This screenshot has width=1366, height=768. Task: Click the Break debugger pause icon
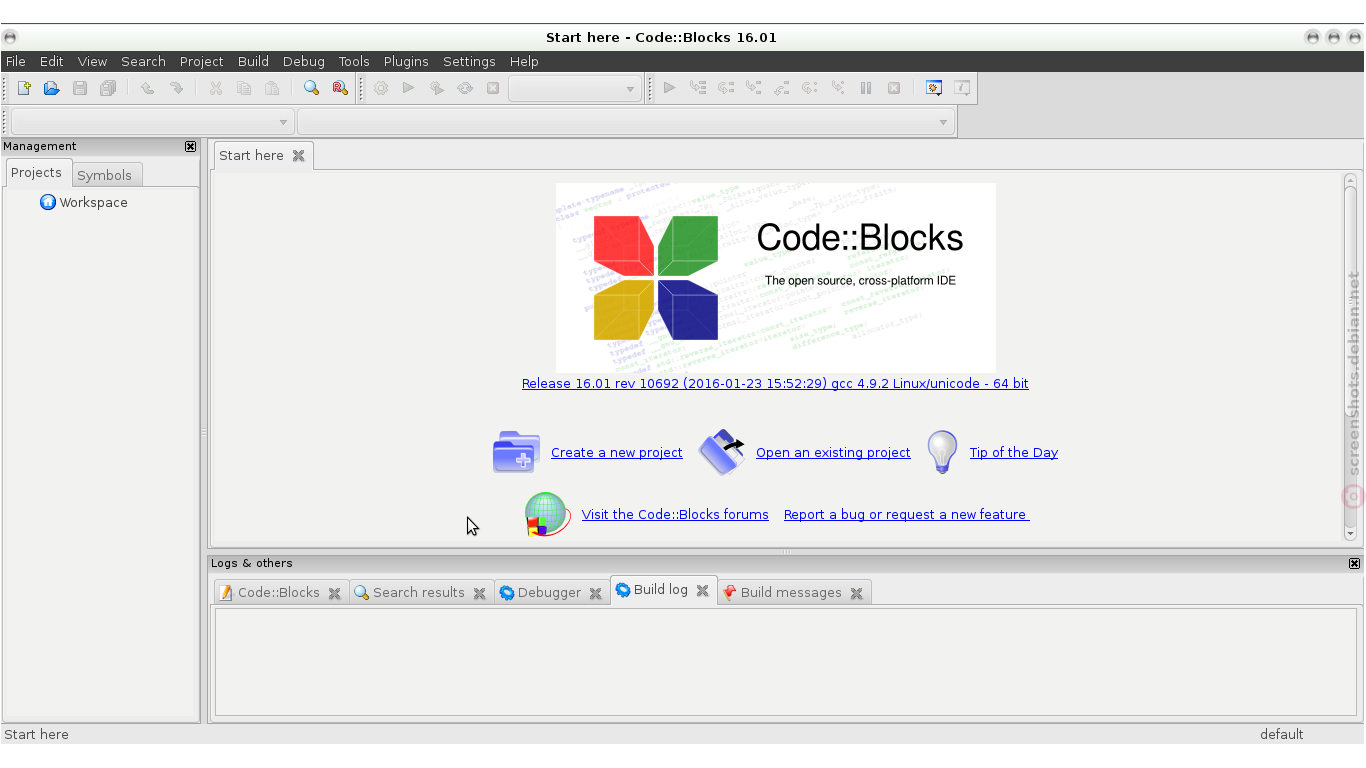866,88
